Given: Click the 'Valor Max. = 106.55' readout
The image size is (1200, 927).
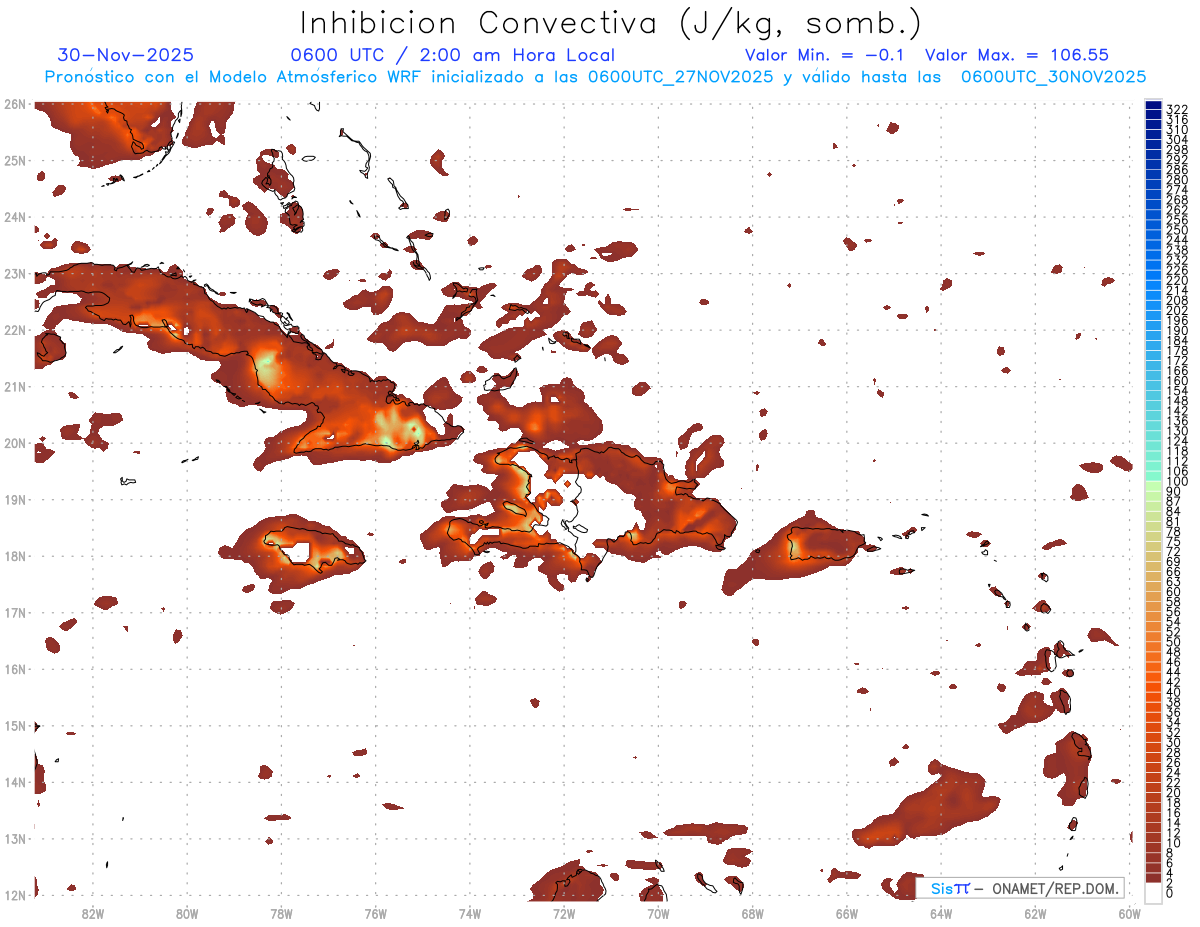Looking at the screenshot, I should click(1017, 55).
